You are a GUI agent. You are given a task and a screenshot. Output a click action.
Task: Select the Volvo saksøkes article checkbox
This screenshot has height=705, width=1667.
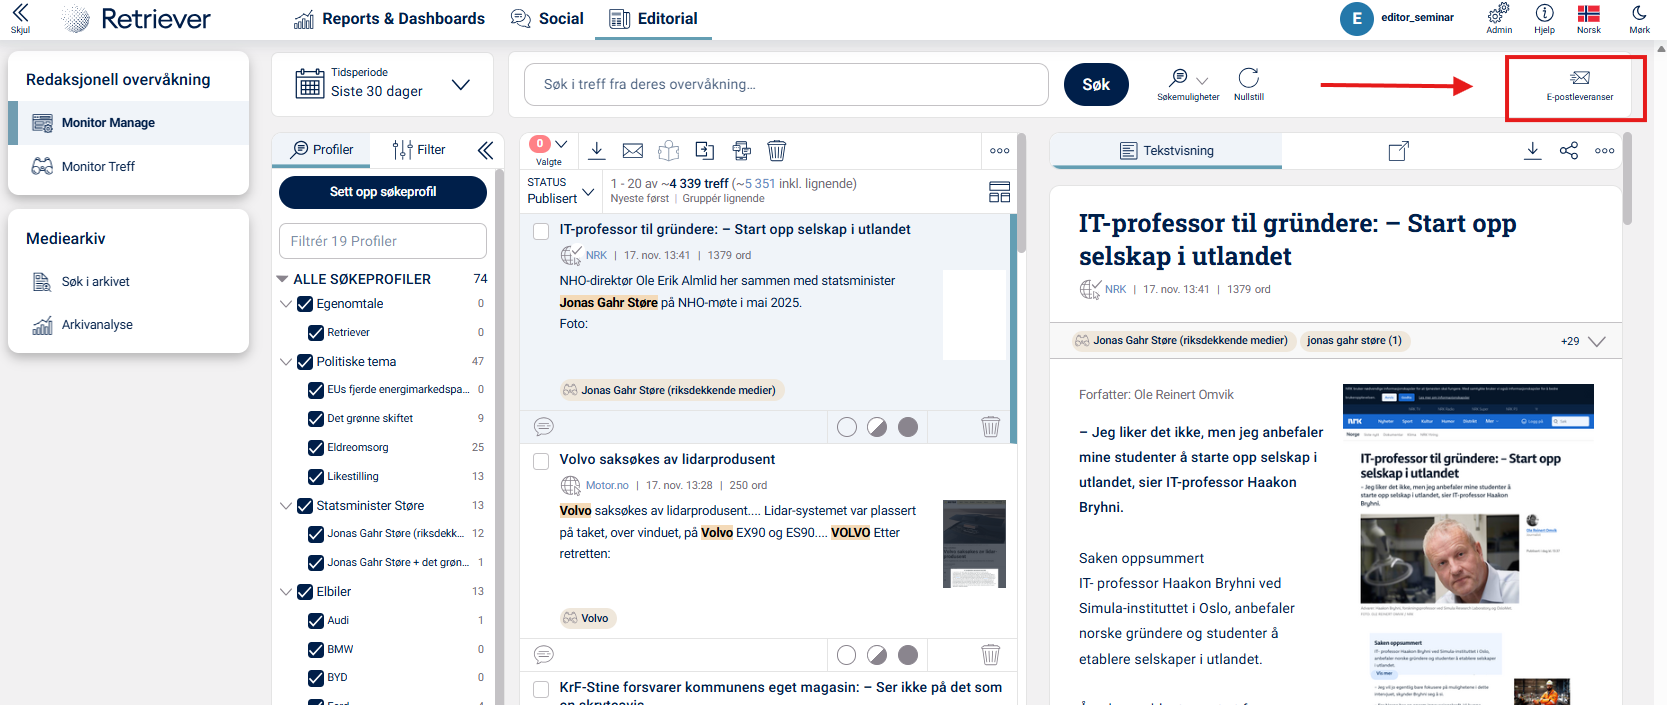[x=541, y=461]
